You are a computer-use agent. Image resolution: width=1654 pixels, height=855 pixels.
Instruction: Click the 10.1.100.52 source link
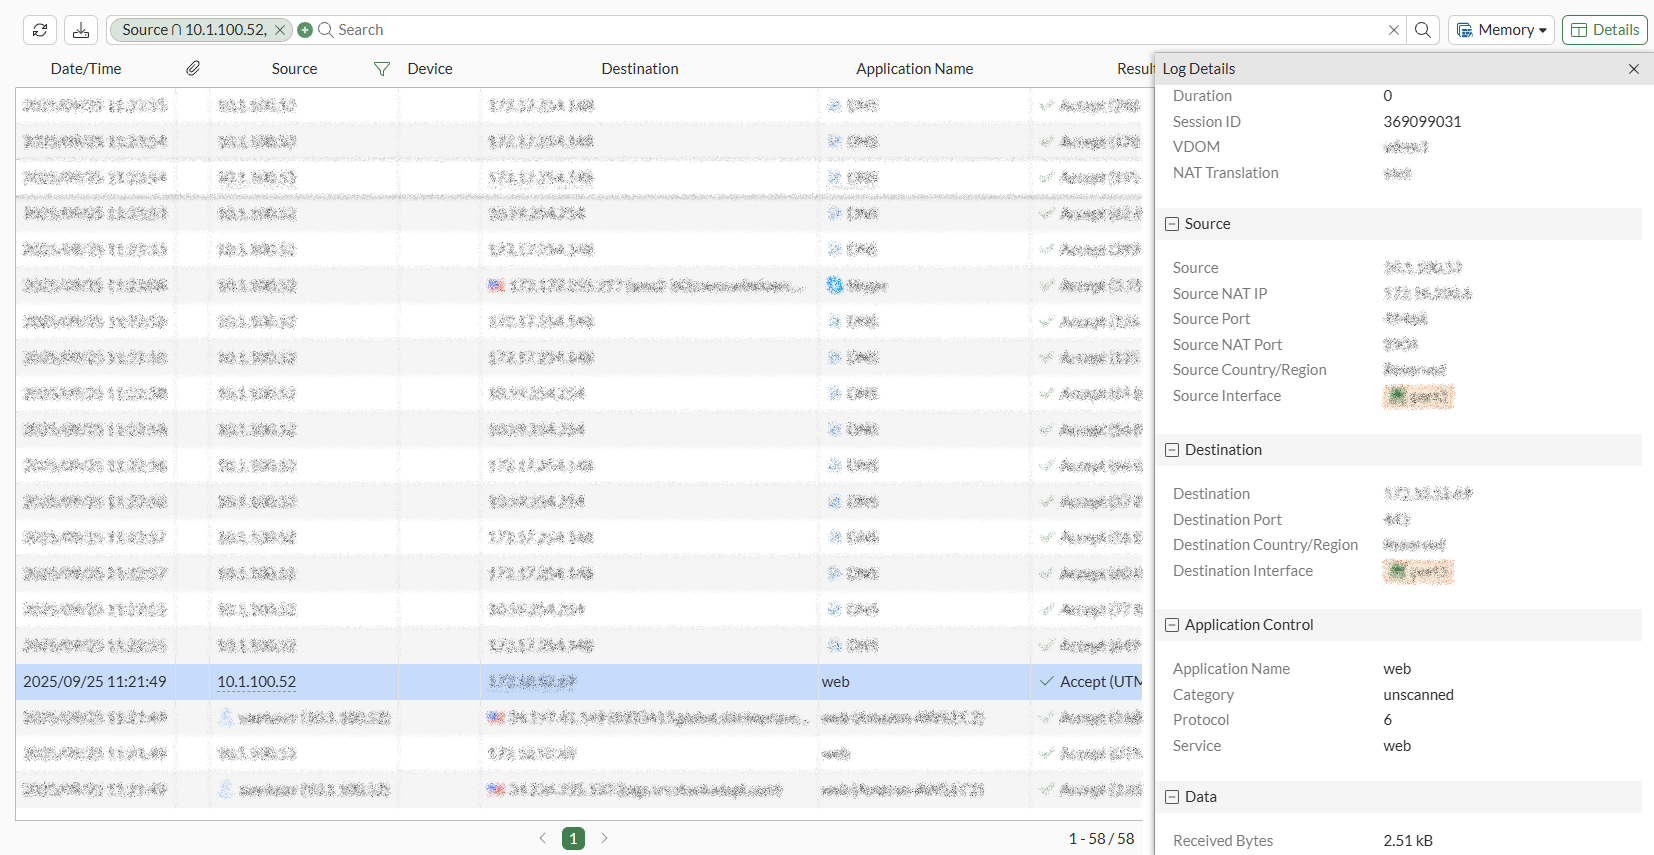[257, 682]
